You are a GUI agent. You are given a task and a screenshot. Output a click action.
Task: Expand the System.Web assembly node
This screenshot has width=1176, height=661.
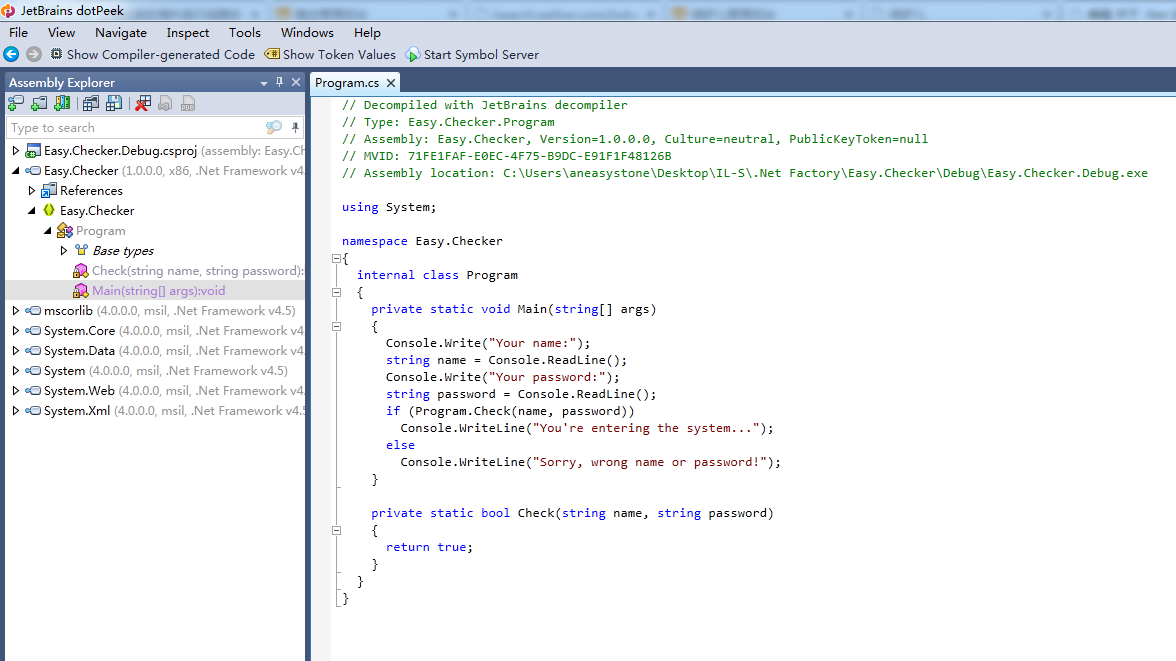coord(16,391)
